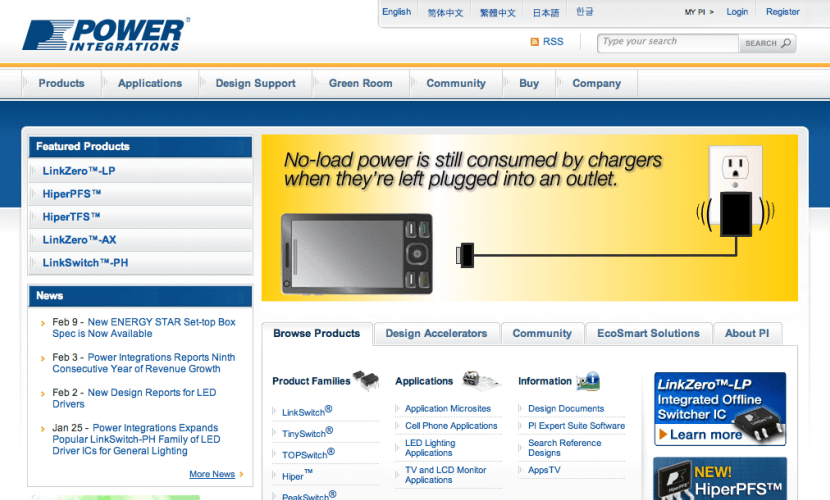This screenshot has height=500, width=830.
Task: Switch to the Design Accelerators tab
Action: pos(436,333)
